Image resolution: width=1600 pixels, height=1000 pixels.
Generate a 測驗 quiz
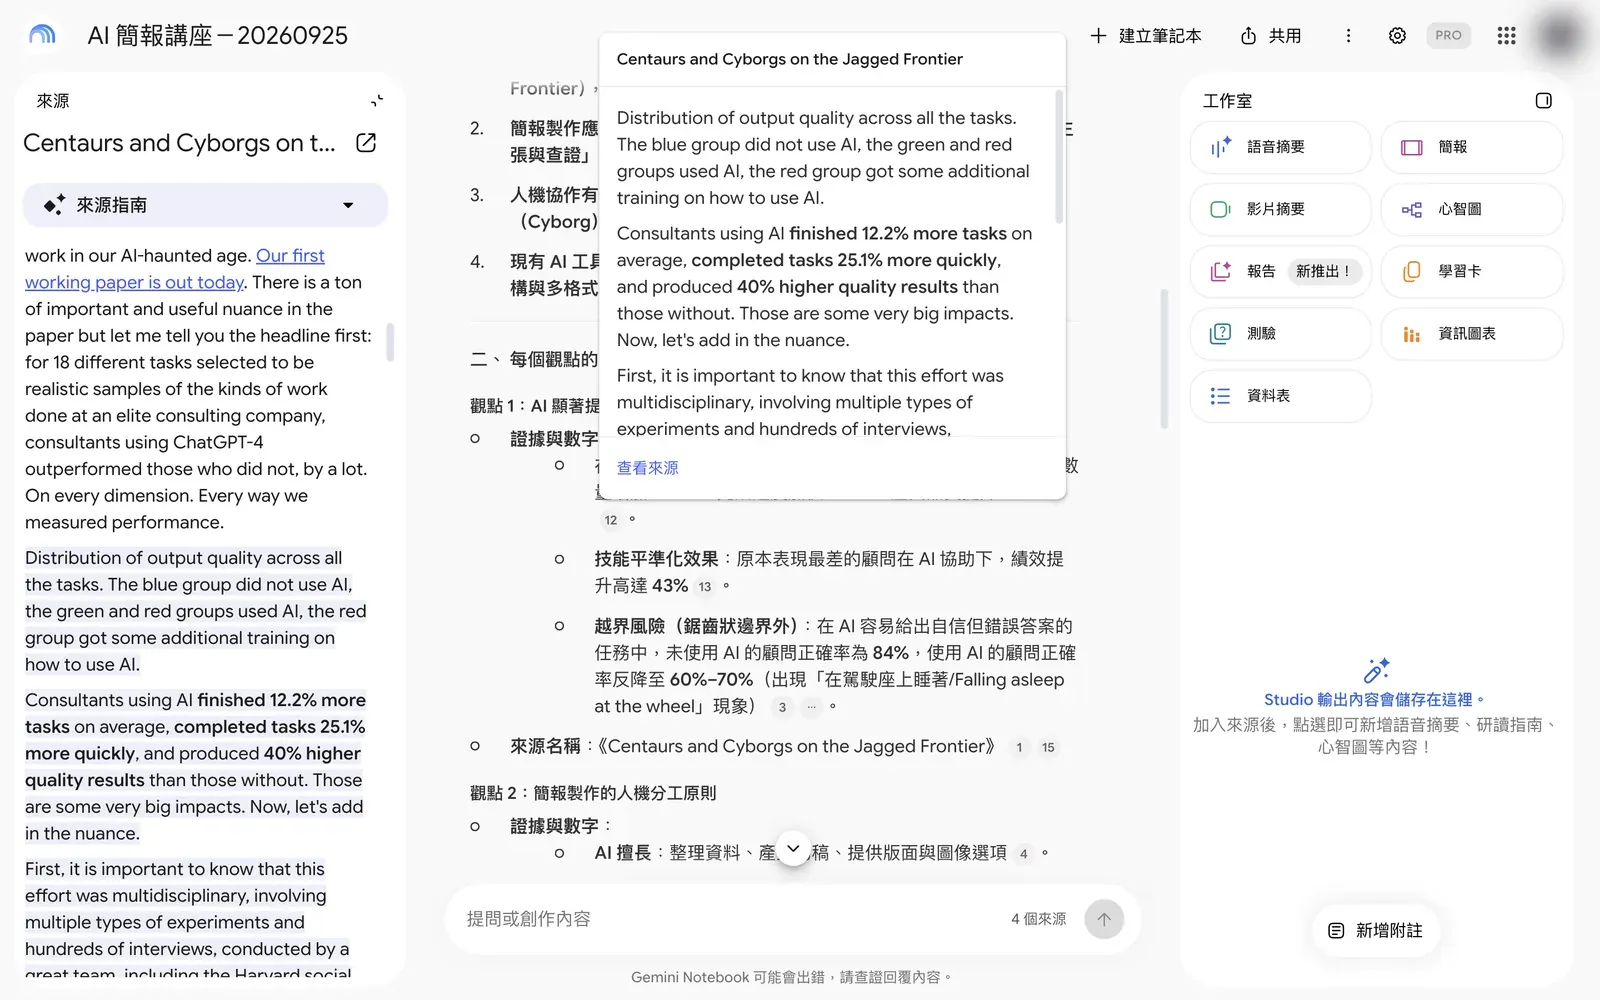[1280, 333]
